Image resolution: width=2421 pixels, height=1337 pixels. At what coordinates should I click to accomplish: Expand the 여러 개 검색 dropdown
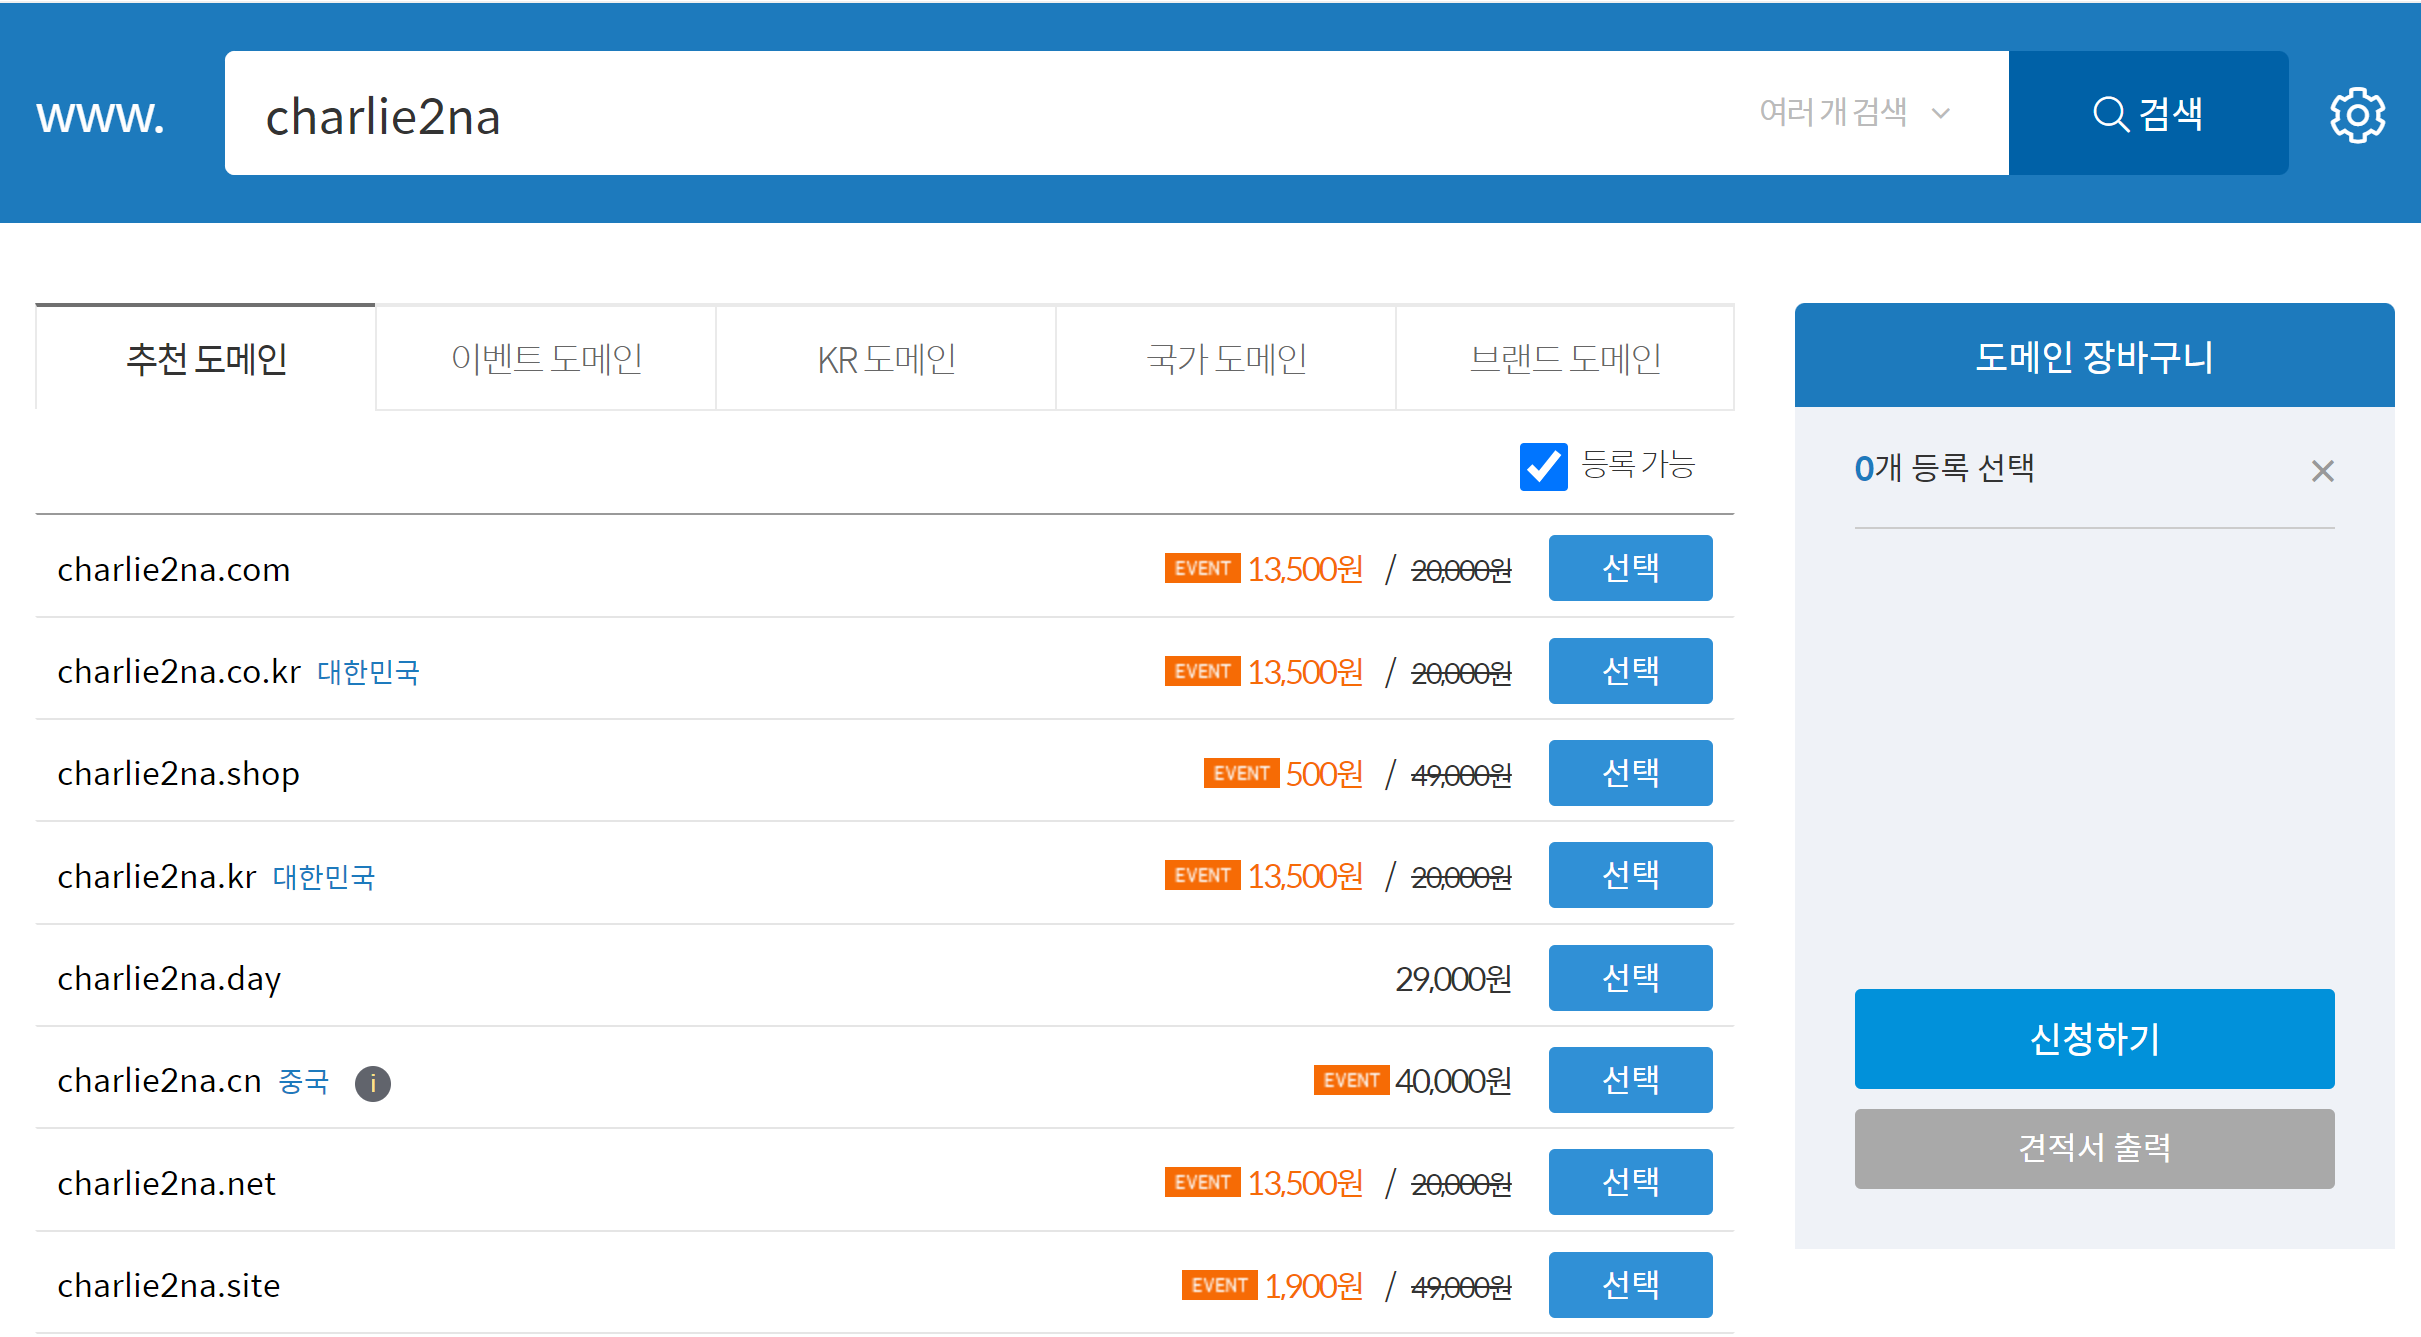pyautogui.click(x=1854, y=113)
